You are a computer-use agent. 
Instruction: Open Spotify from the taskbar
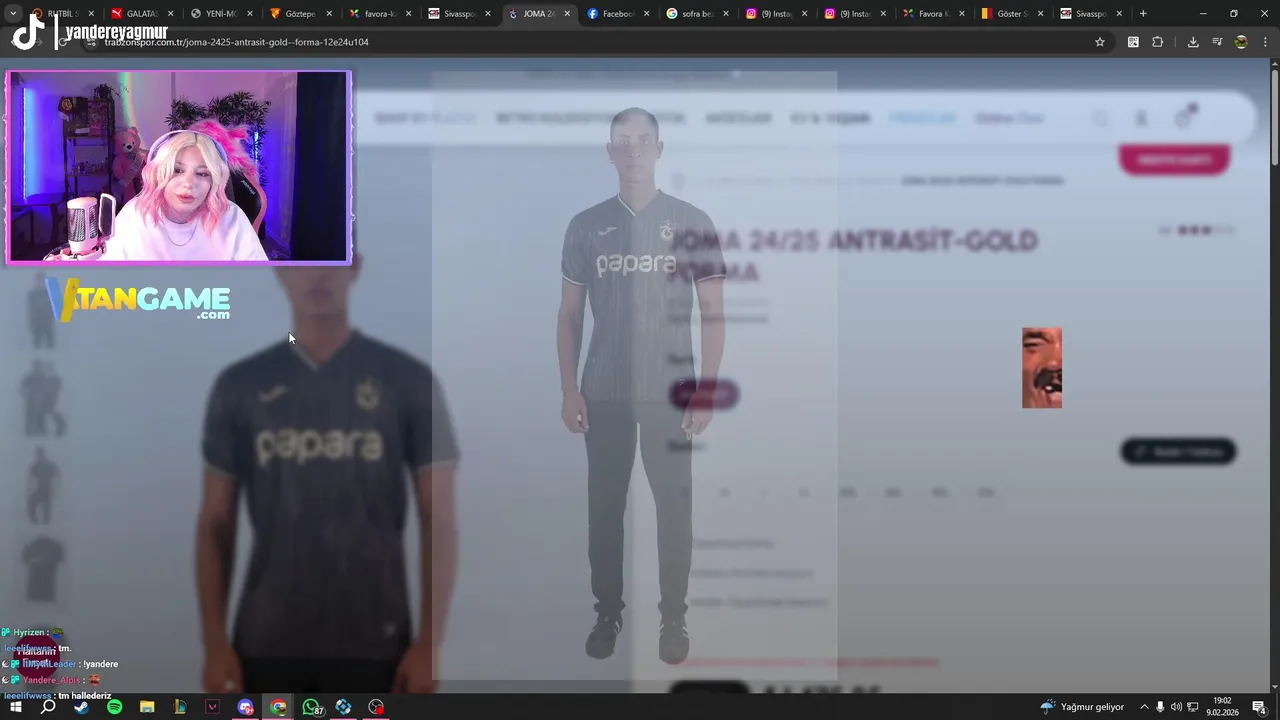[114, 707]
